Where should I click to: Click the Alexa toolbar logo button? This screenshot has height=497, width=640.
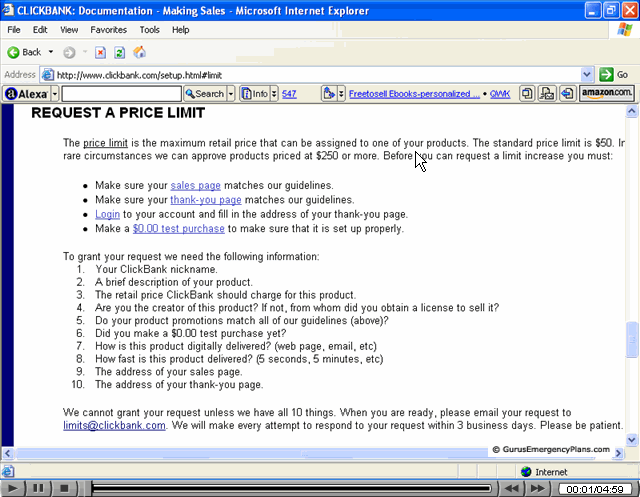(27, 94)
